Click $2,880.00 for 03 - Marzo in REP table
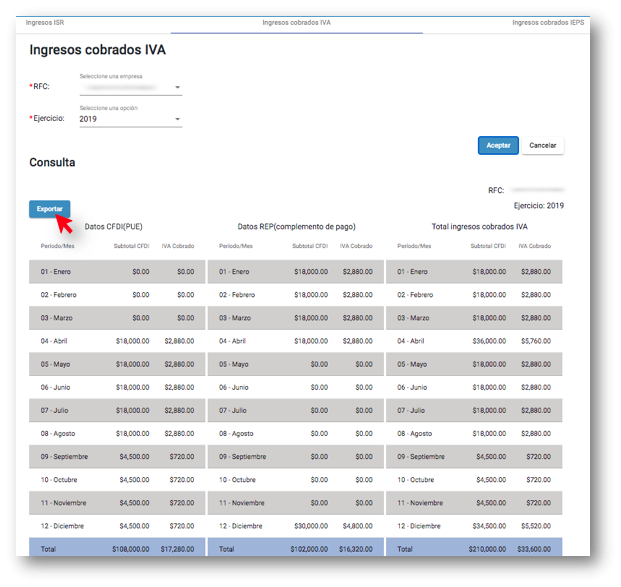 [358, 318]
